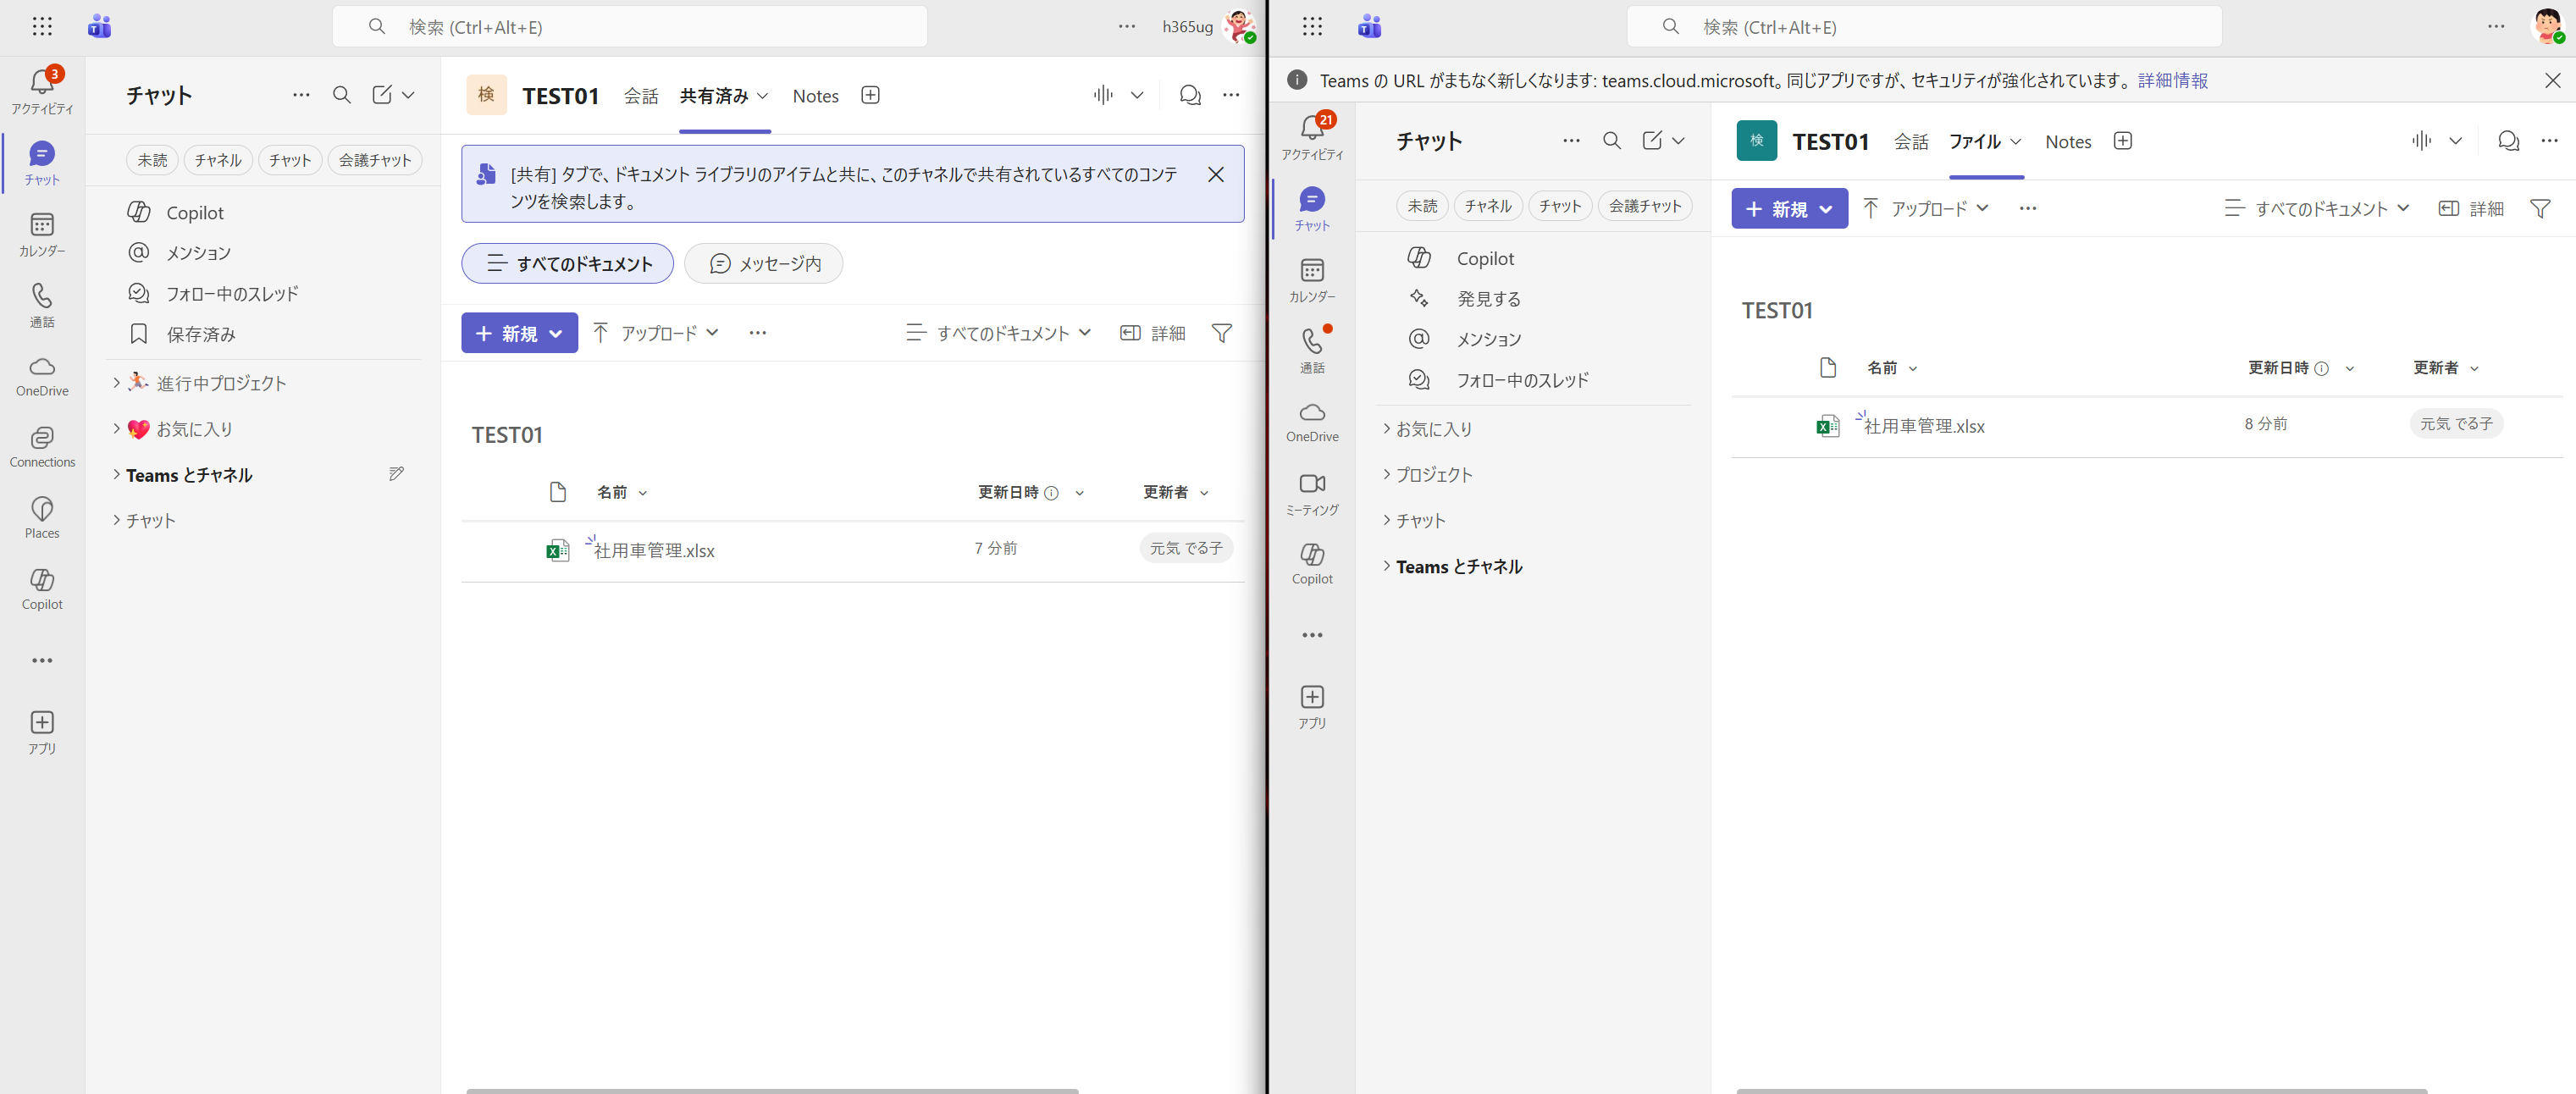
Task: Toggle 会議チャット filter chip in right window
Action: point(1644,206)
